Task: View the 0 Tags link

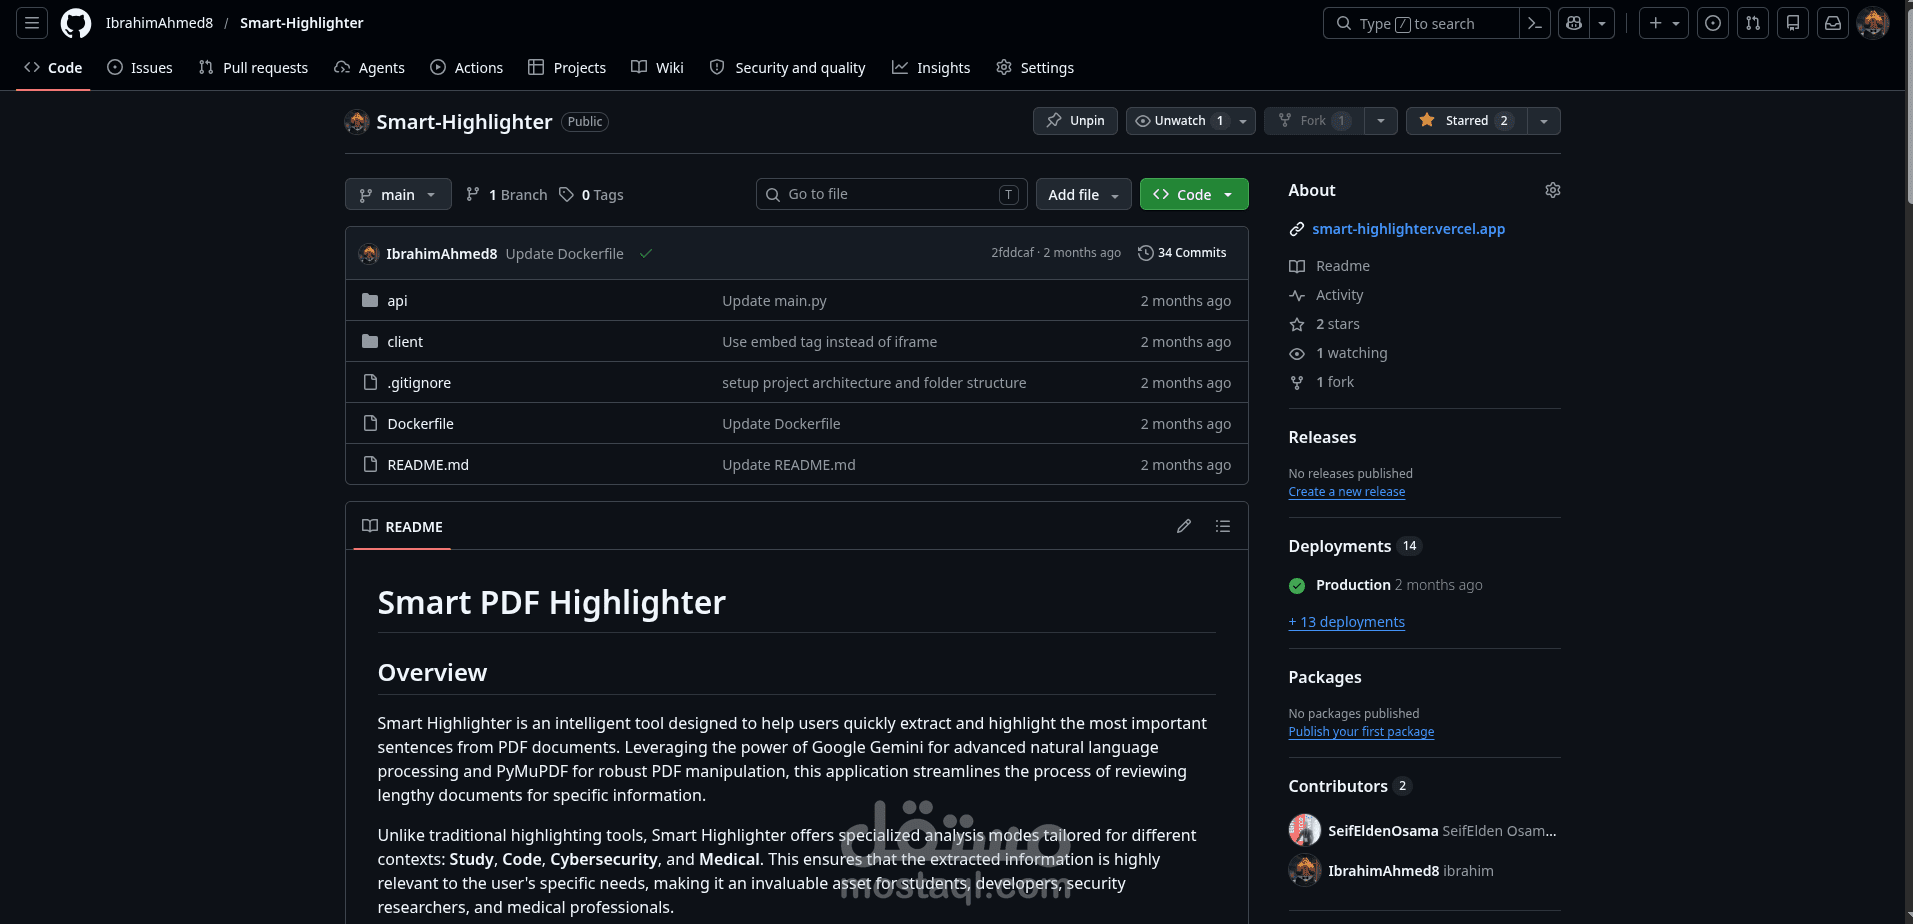Action: click(591, 194)
